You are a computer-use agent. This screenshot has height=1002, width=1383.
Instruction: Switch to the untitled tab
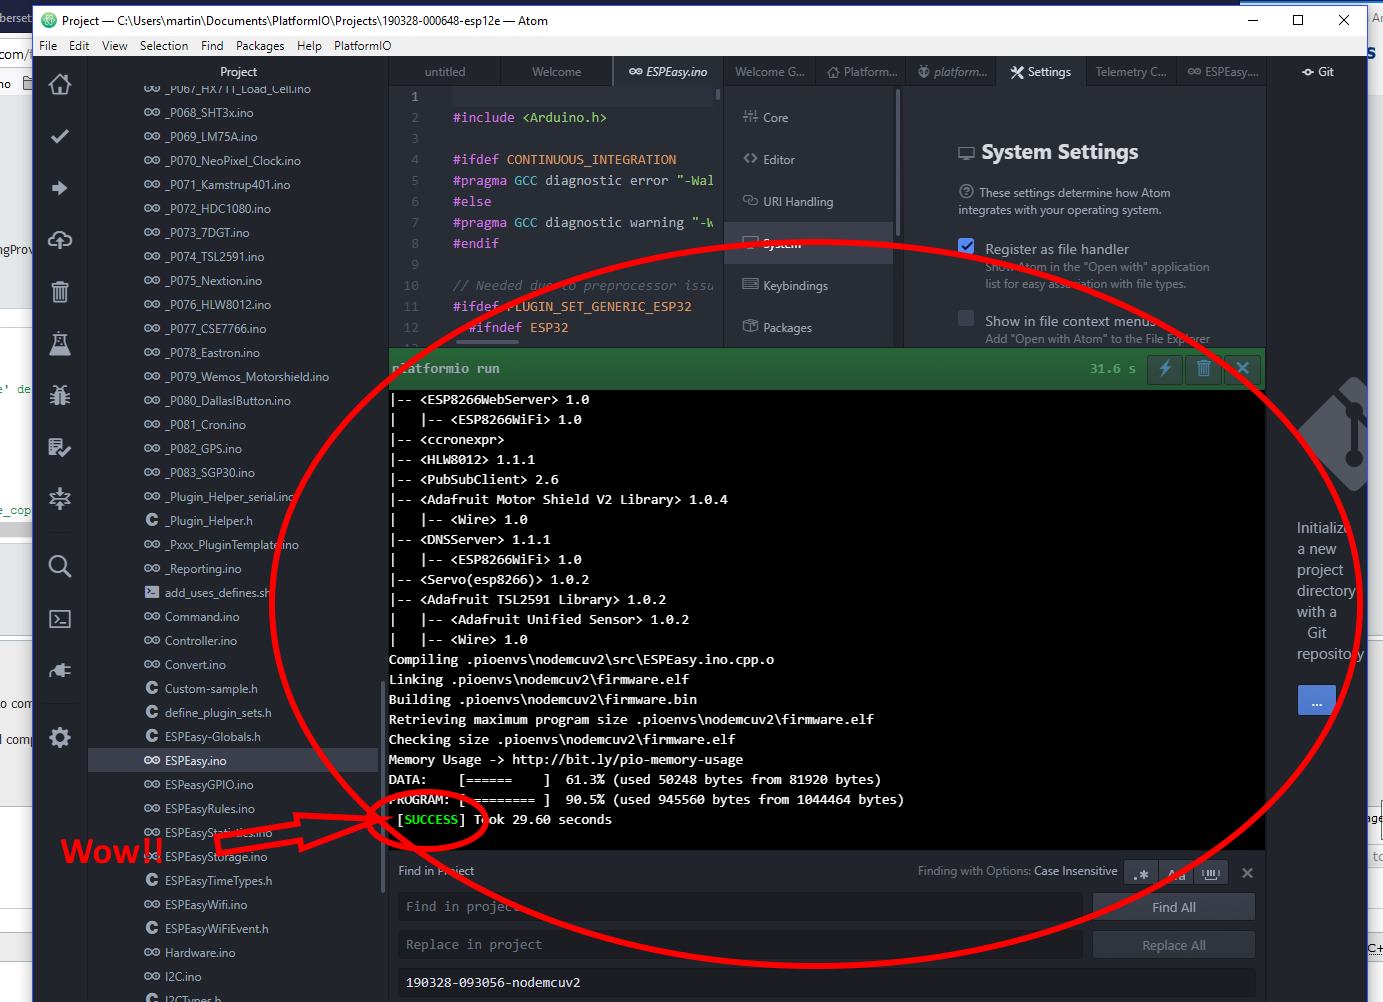pyautogui.click(x=445, y=72)
